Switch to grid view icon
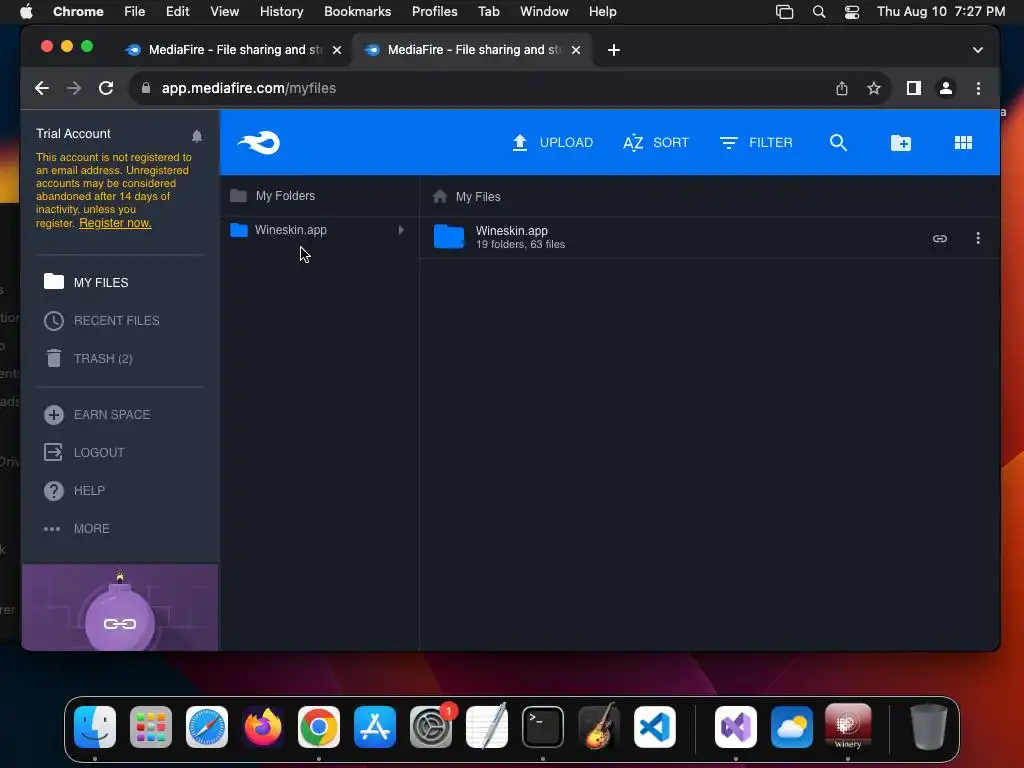 point(963,142)
